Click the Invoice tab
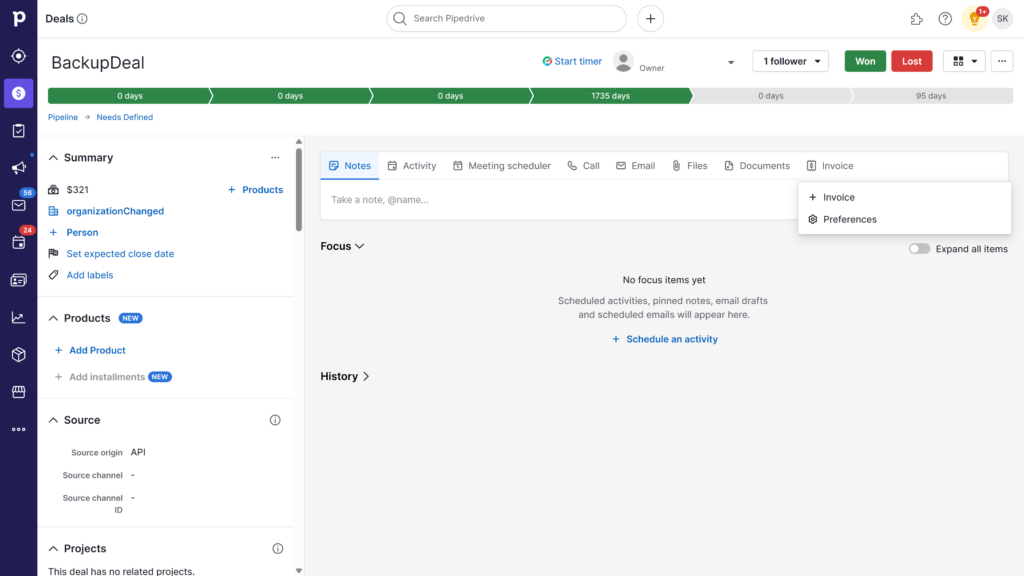The image size is (1024, 576). point(830,166)
